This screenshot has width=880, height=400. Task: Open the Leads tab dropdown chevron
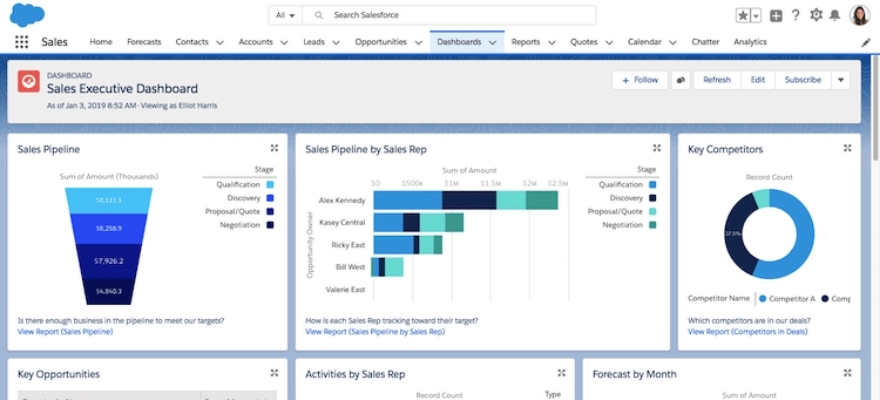[x=336, y=43]
